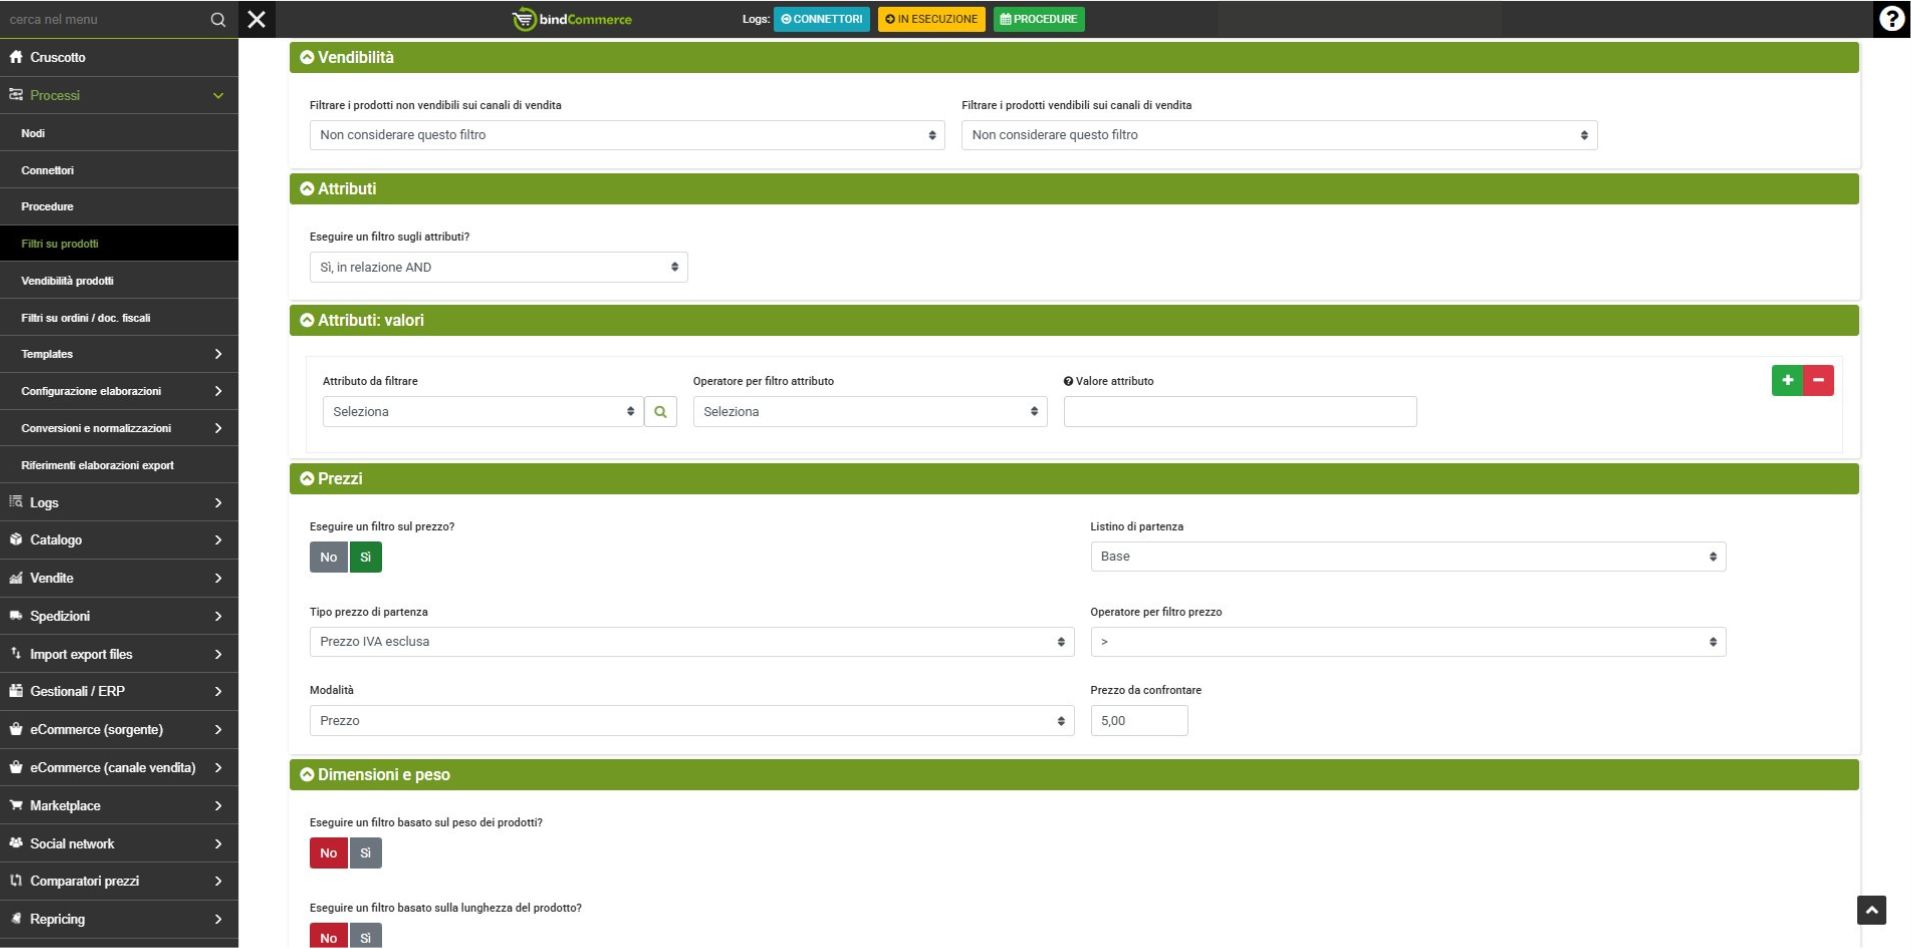The image size is (1911, 949).
Task: Click the Valore attributo text field
Action: pyautogui.click(x=1239, y=412)
